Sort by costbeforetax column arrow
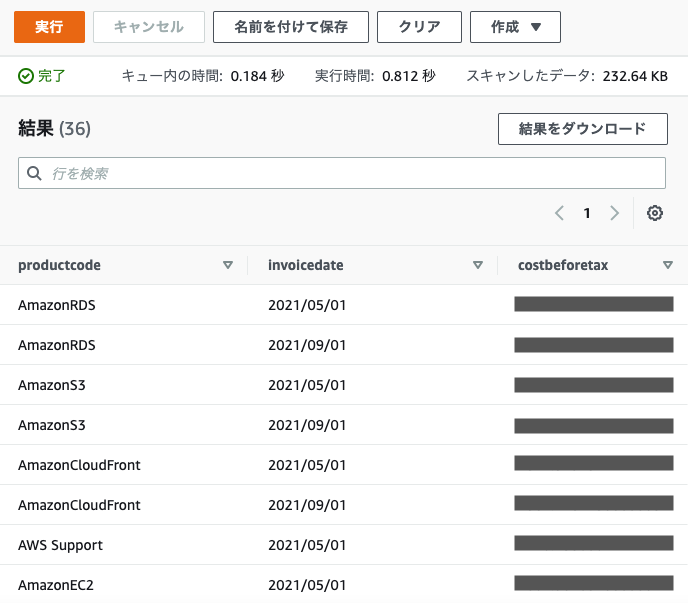Screen dimensions: 688x603 668,265
